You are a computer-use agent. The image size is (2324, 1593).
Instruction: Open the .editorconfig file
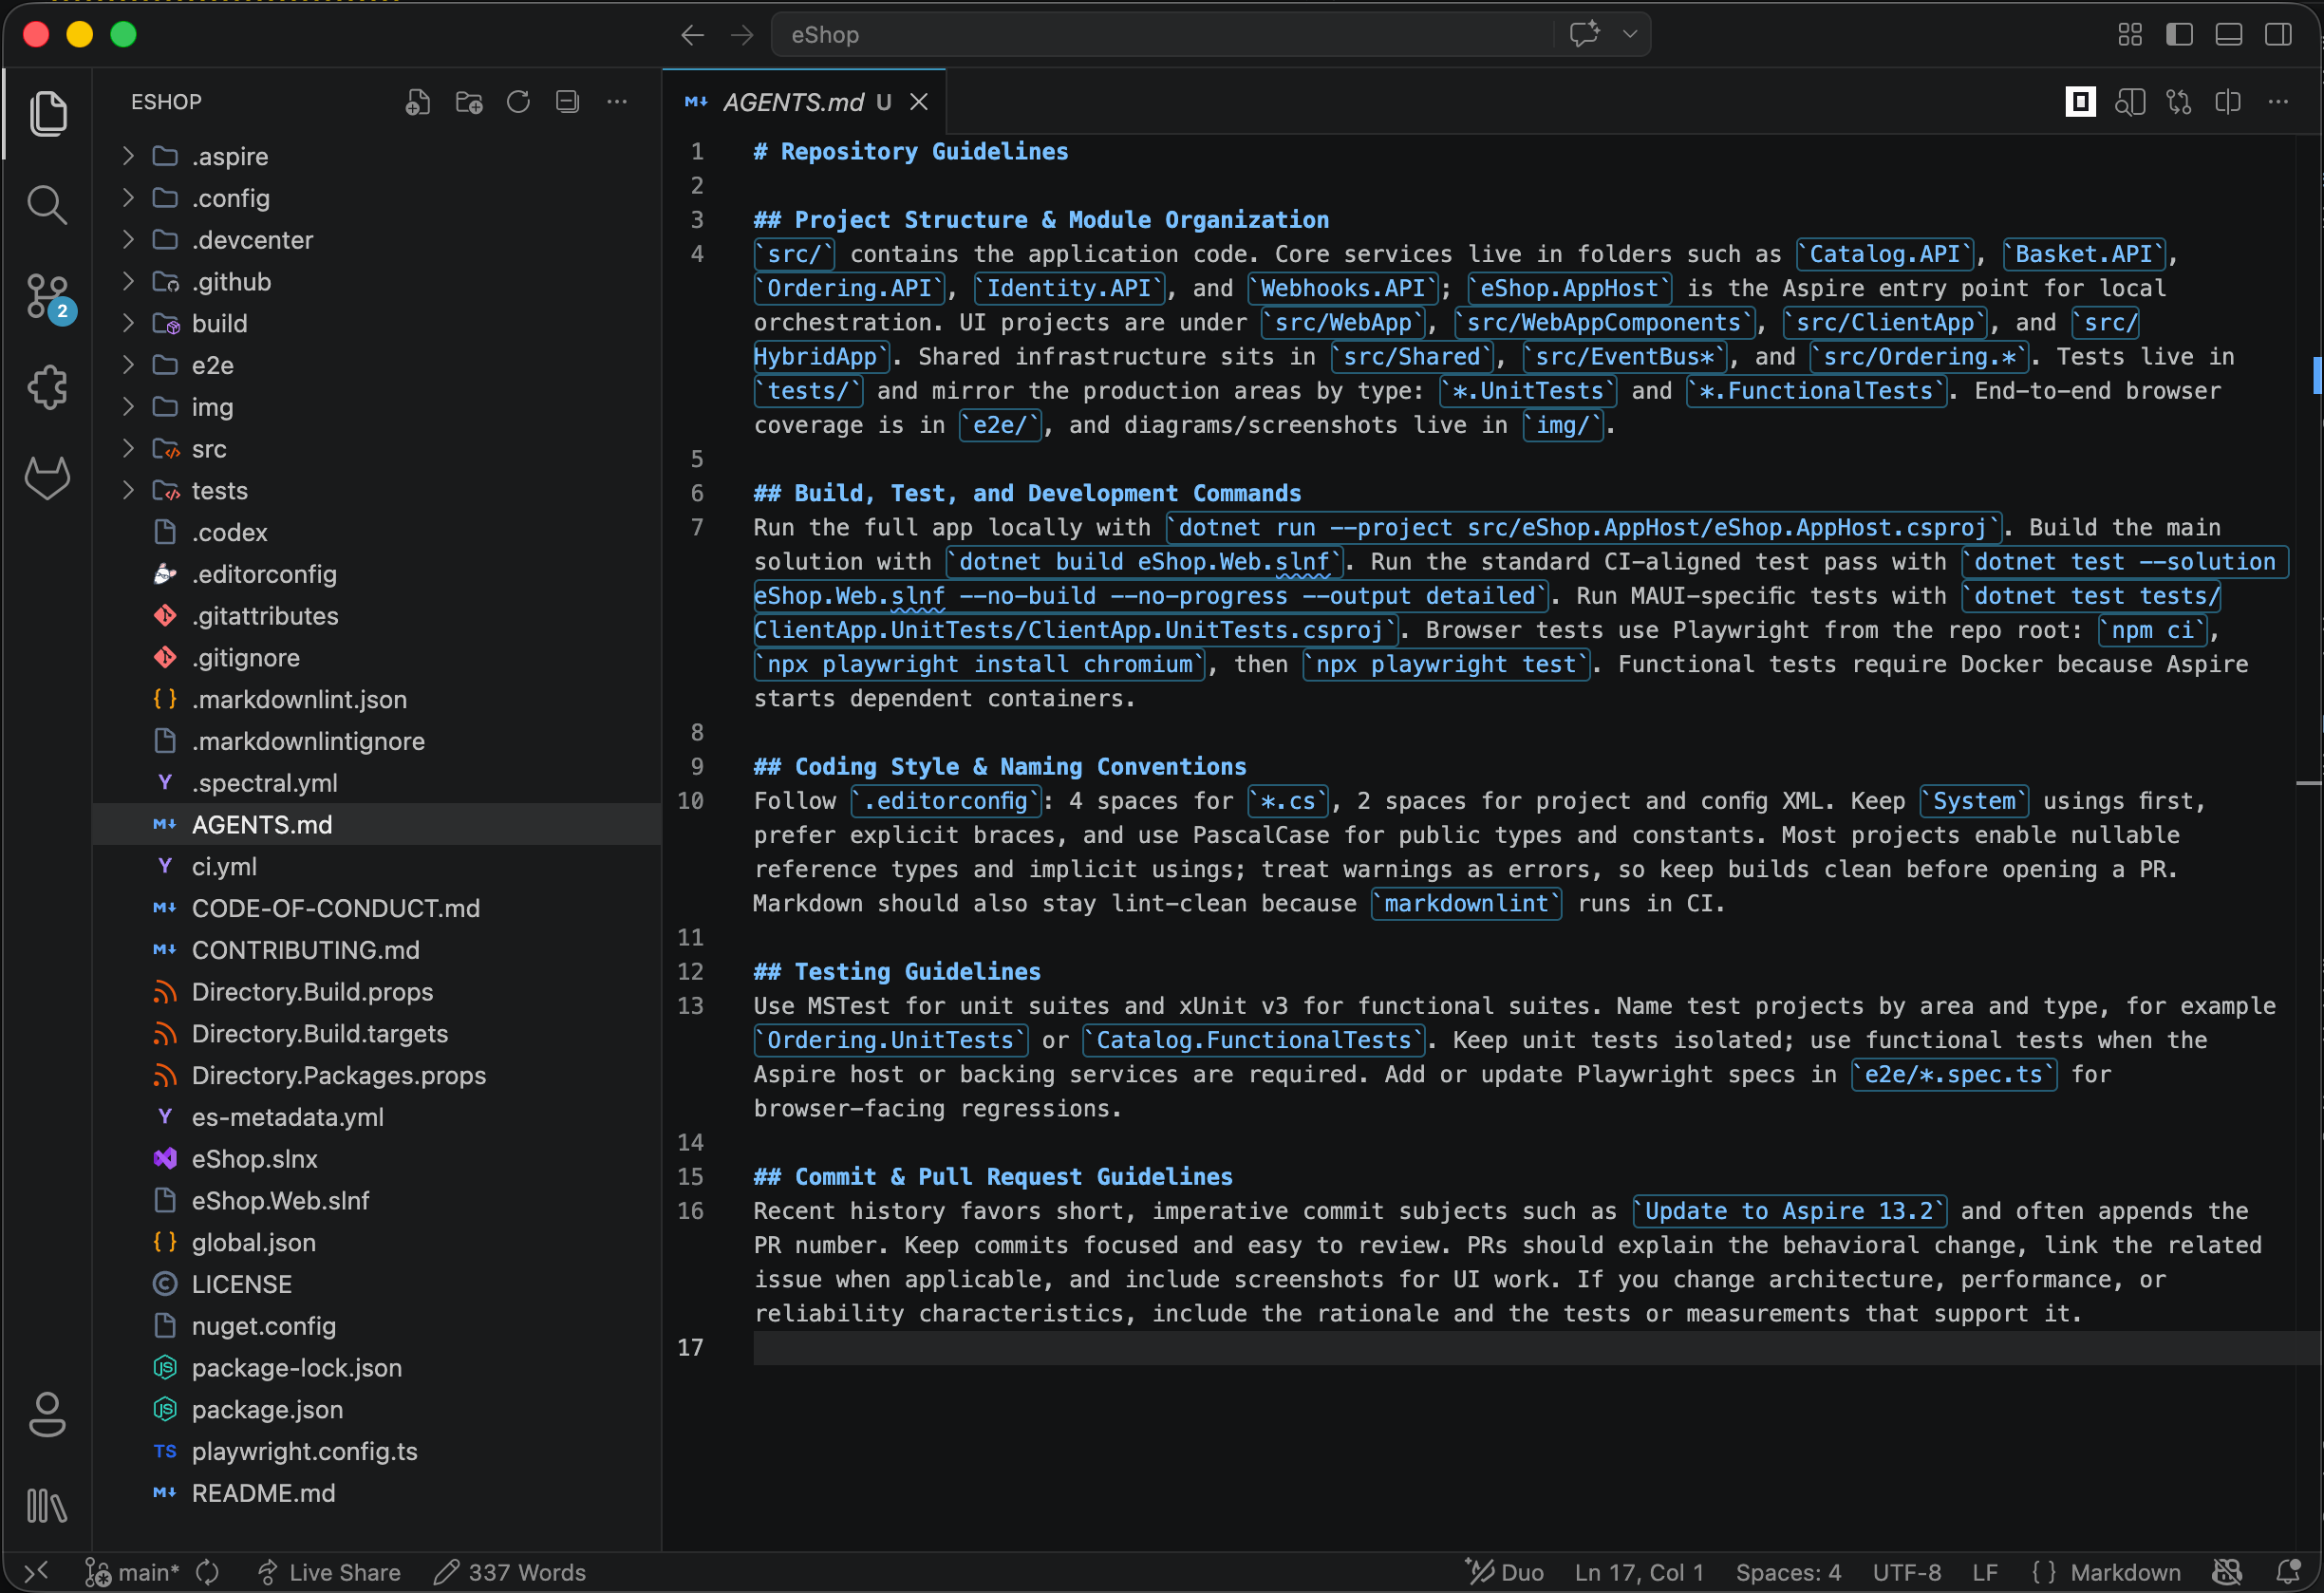tap(376, 574)
